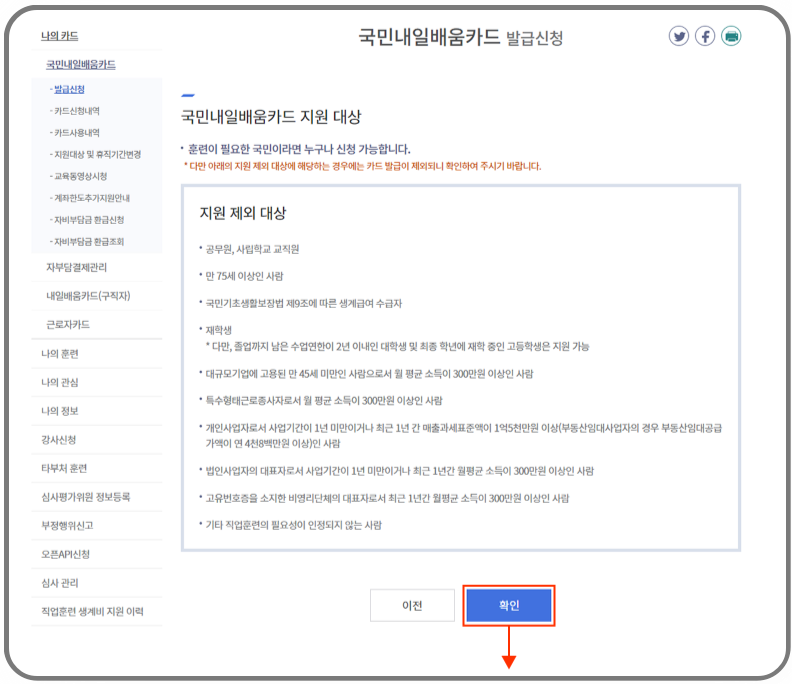The image size is (792, 684).
Task: Open 부정행위신고 sidebar menu
Action: point(67,526)
